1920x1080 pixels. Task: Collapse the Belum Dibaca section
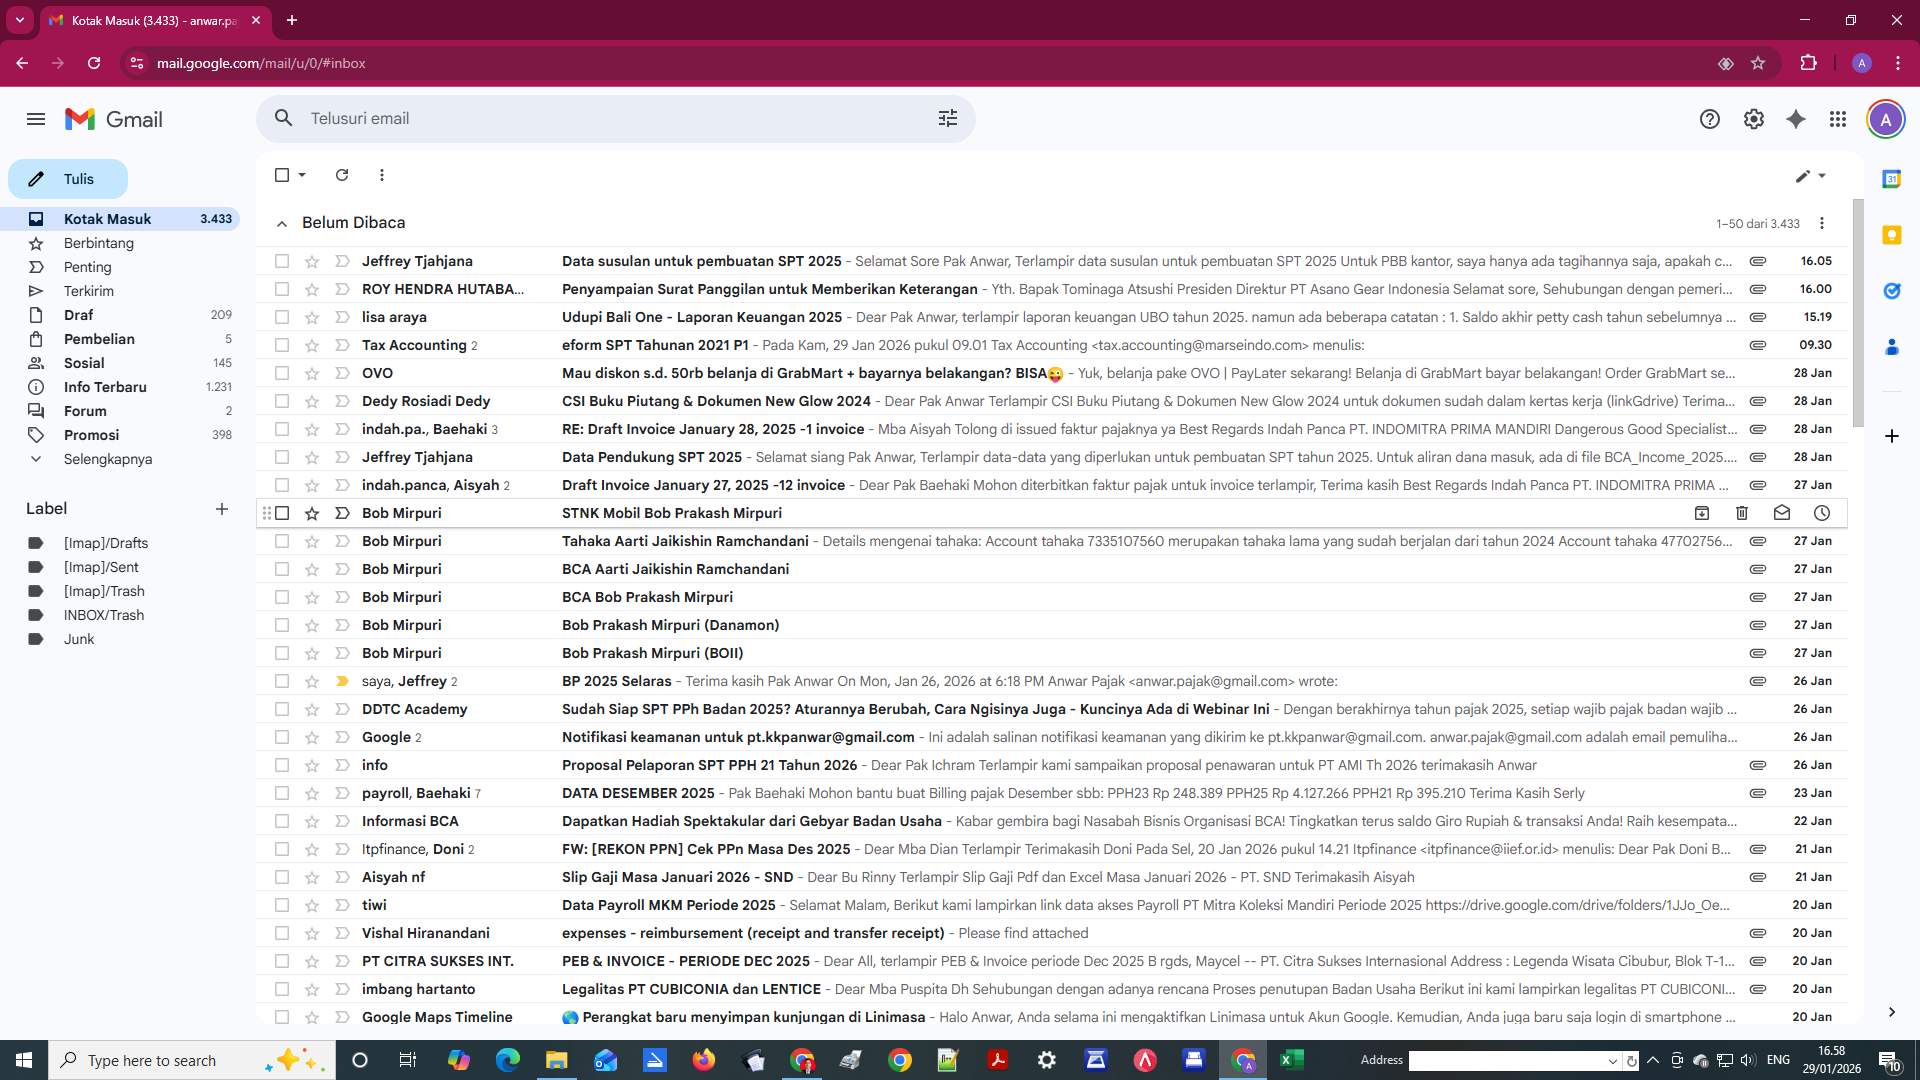pos(282,222)
